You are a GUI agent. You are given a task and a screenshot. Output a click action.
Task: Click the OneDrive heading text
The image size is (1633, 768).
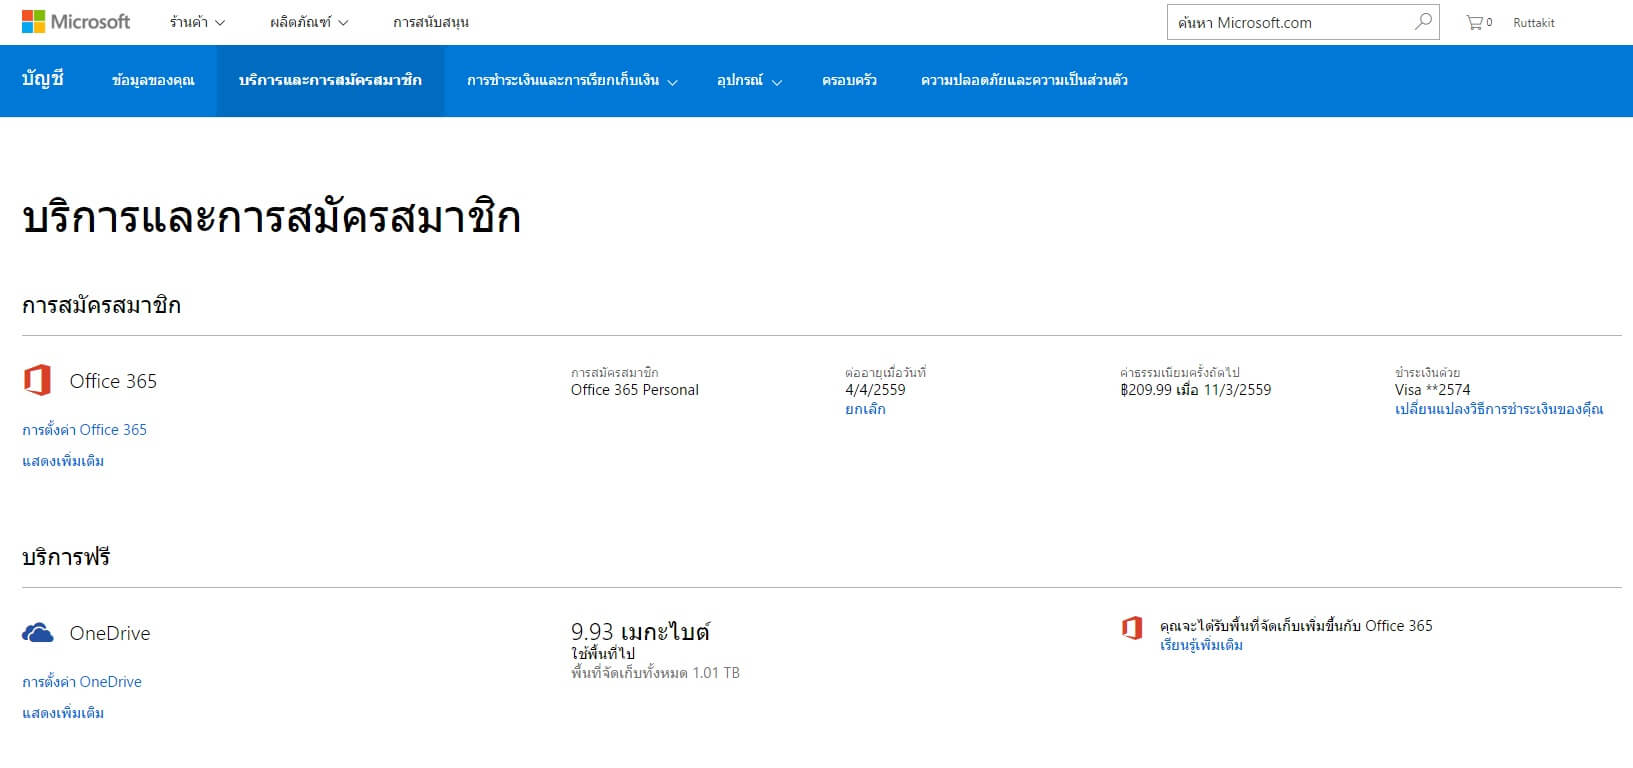pos(110,633)
